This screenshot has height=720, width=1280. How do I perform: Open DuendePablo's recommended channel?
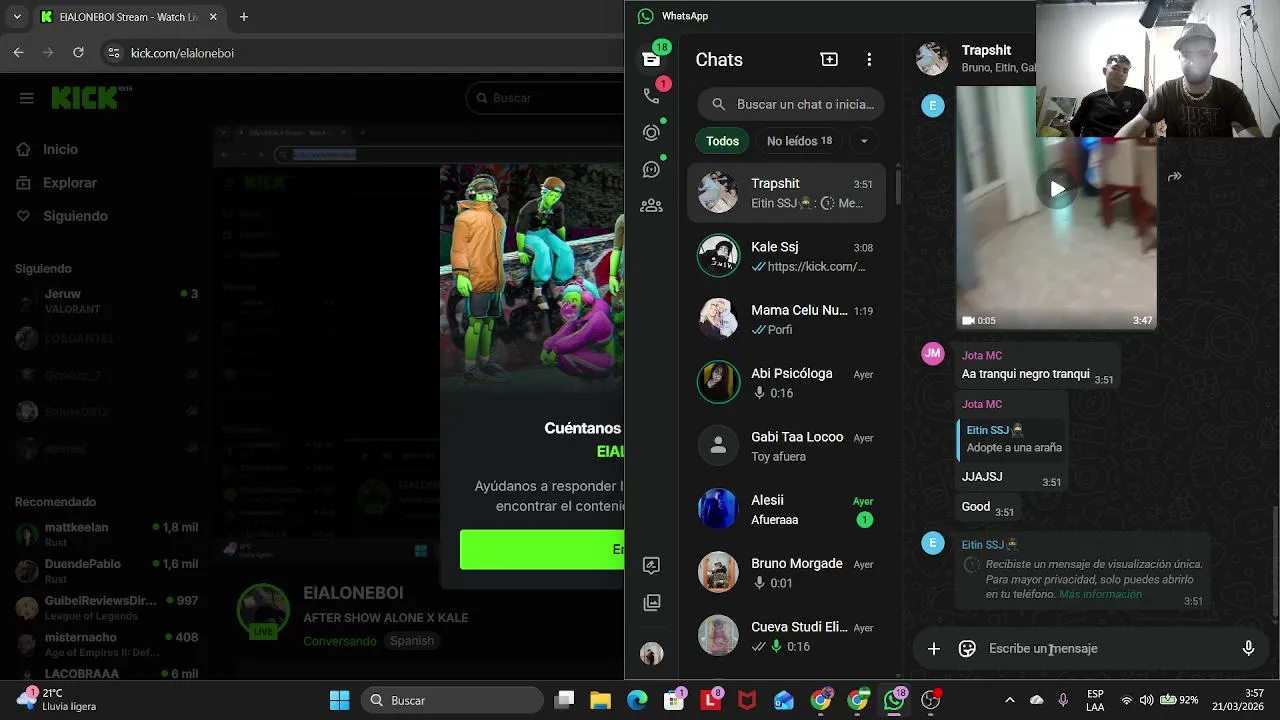click(106, 571)
